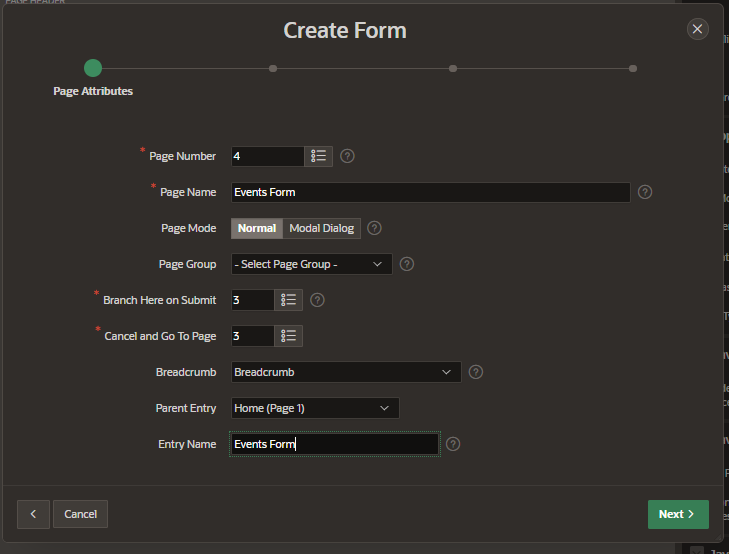Click the Create Form title
The width and height of the screenshot is (729, 554).
click(345, 31)
